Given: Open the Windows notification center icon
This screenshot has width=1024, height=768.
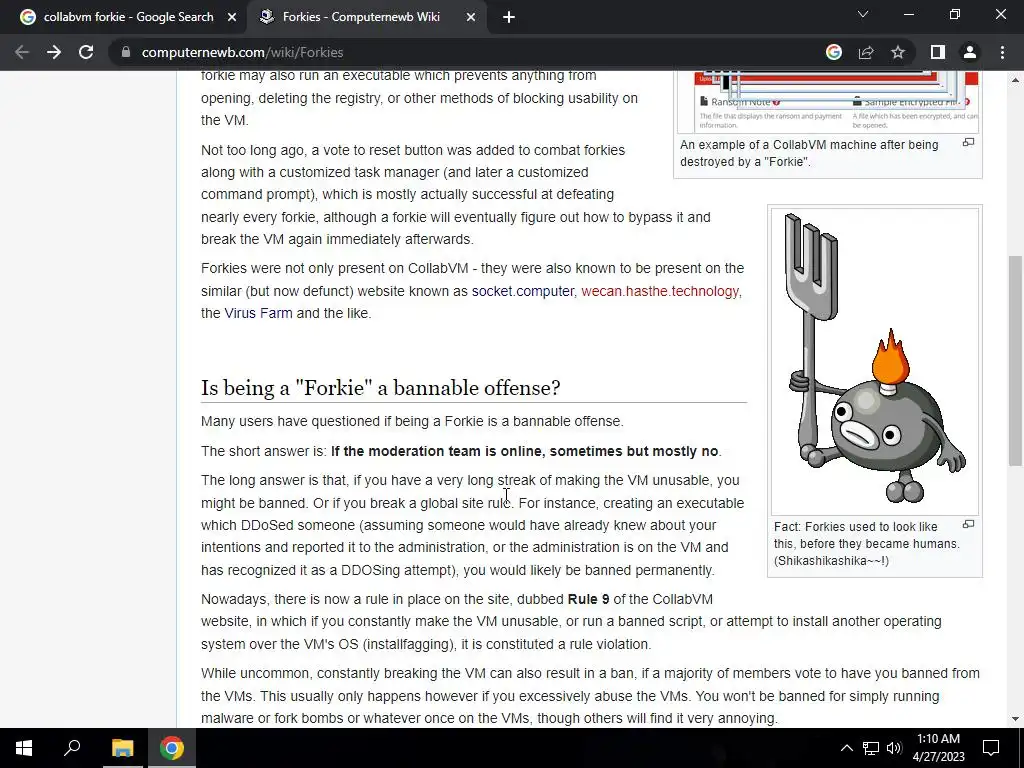Looking at the screenshot, I should 991,748.
